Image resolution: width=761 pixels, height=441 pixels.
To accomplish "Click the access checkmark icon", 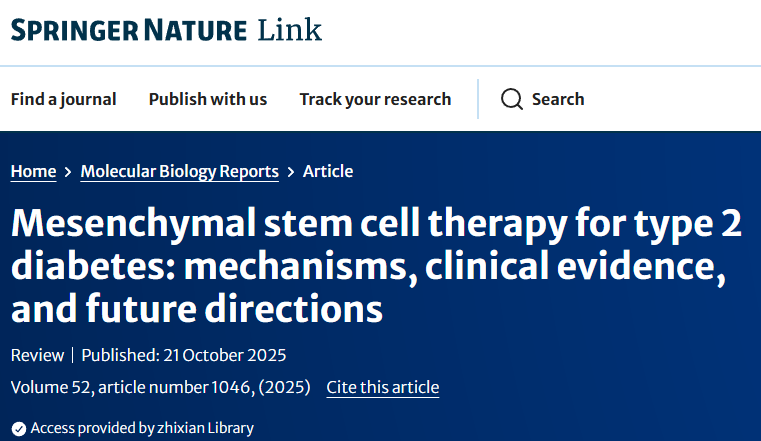I will click(x=19, y=428).
